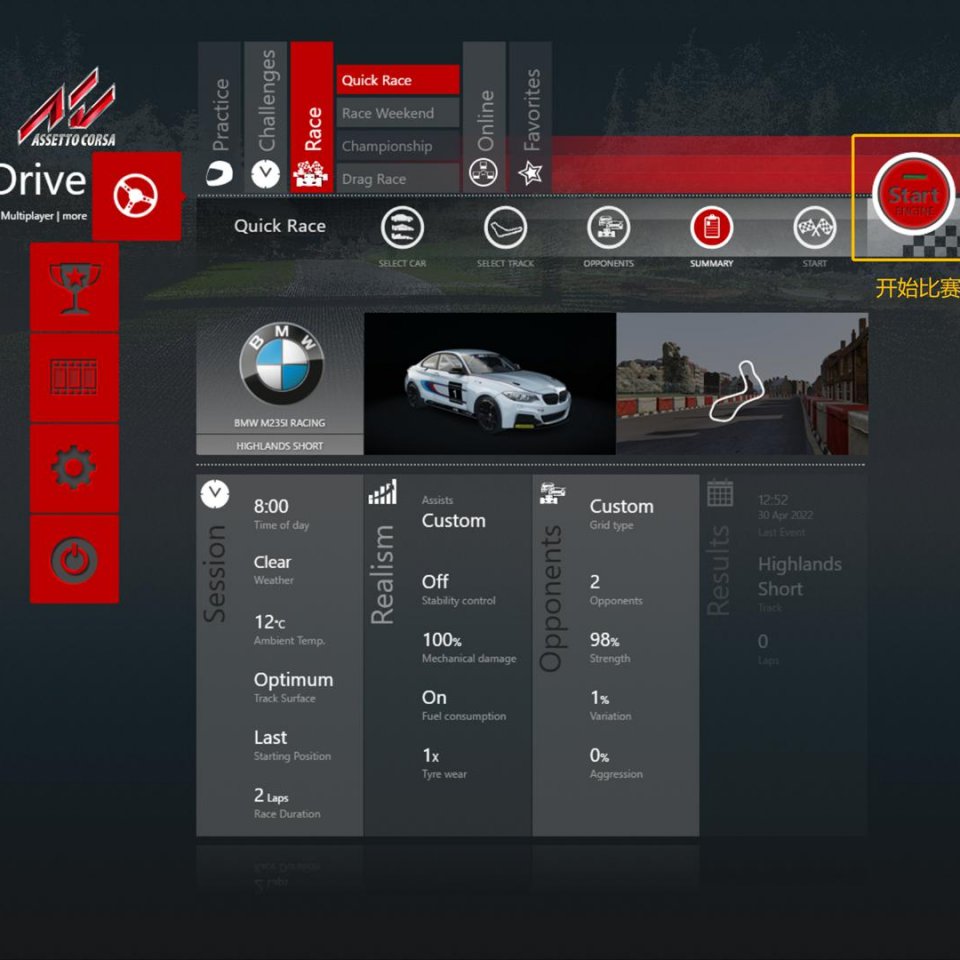Screen dimensions: 960x960
Task: Choose Quick Race mode
Action: point(398,80)
